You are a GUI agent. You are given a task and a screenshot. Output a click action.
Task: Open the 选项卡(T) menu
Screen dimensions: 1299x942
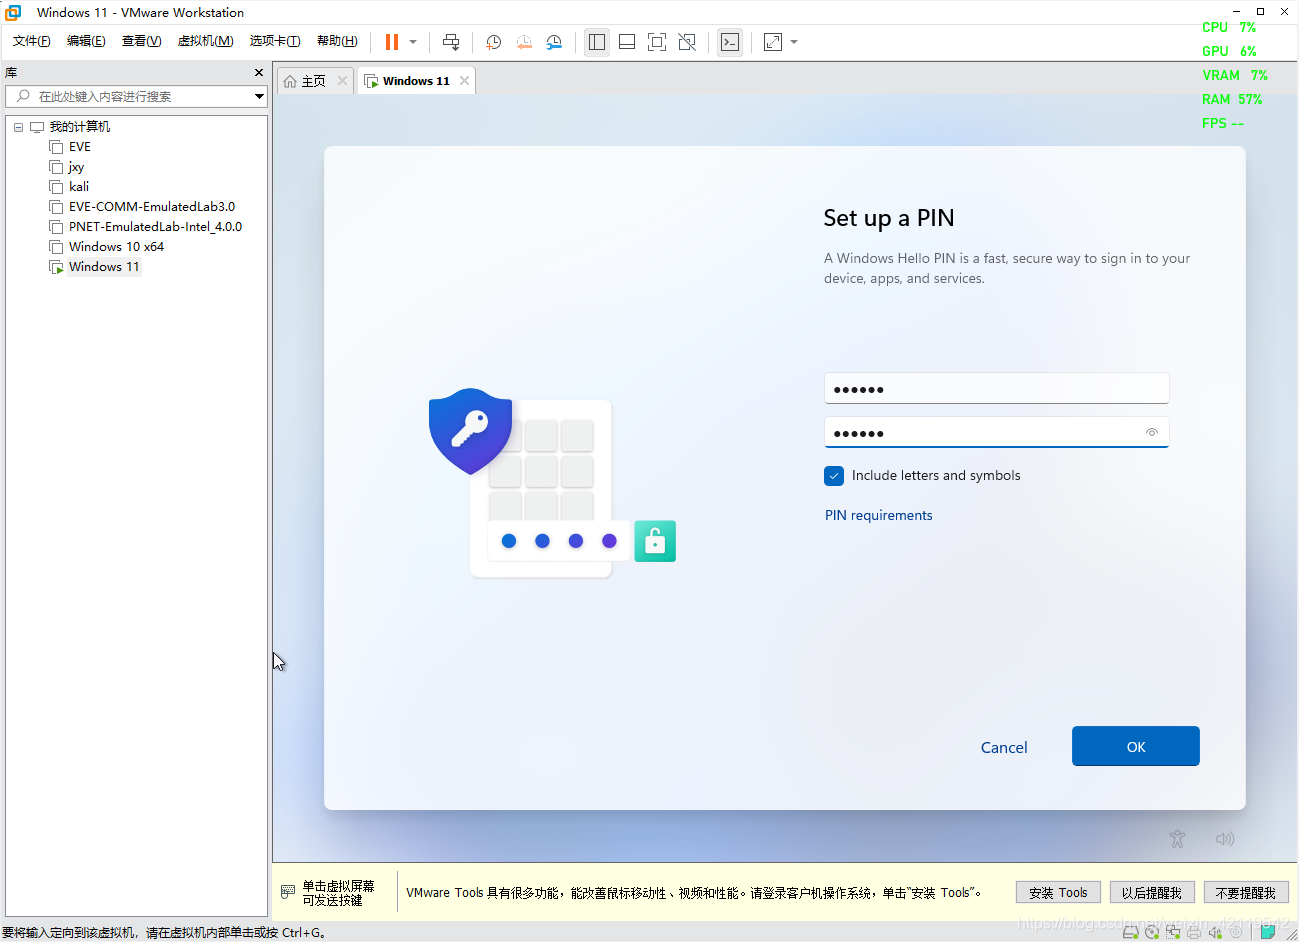(x=275, y=41)
